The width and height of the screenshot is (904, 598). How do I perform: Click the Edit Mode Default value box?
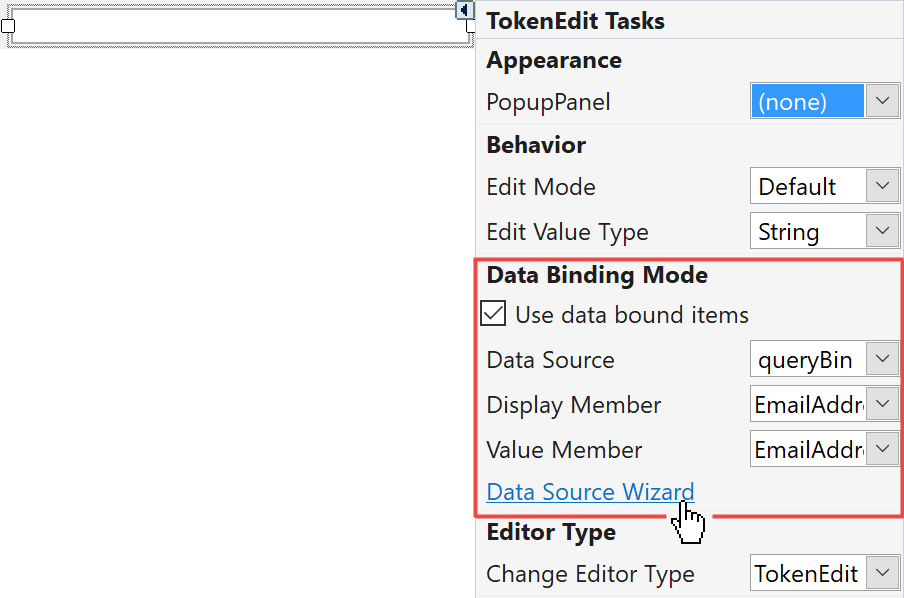[x=806, y=186]
